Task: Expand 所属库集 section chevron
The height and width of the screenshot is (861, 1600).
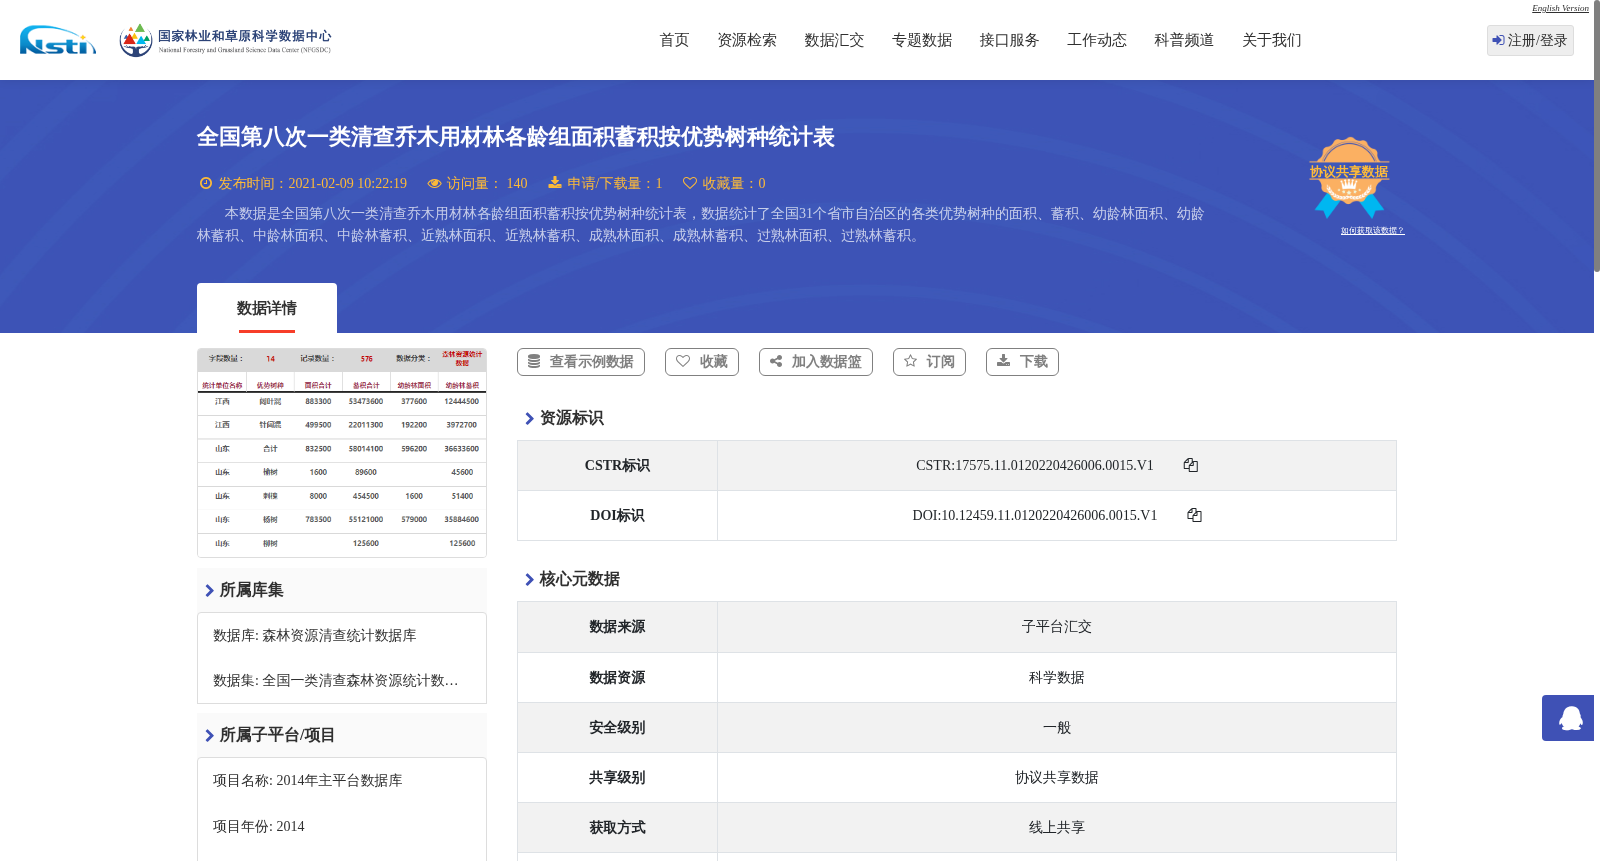Action: (209, 591)
